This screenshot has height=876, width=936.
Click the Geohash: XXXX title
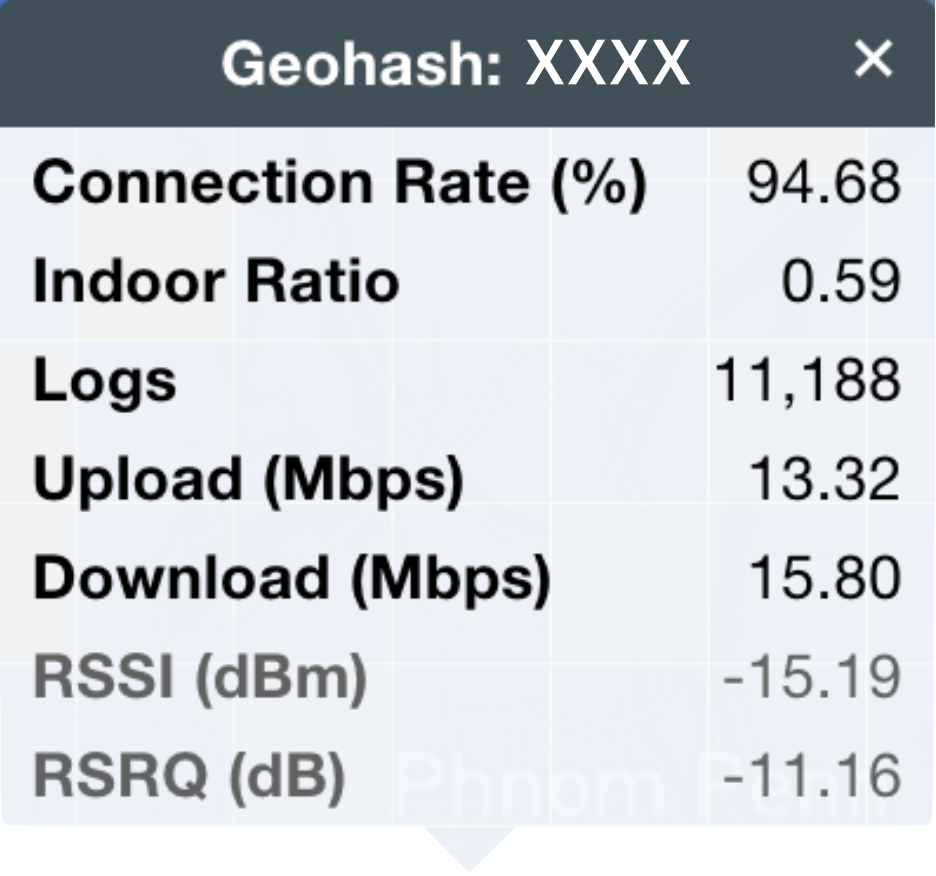click(456, 63)
